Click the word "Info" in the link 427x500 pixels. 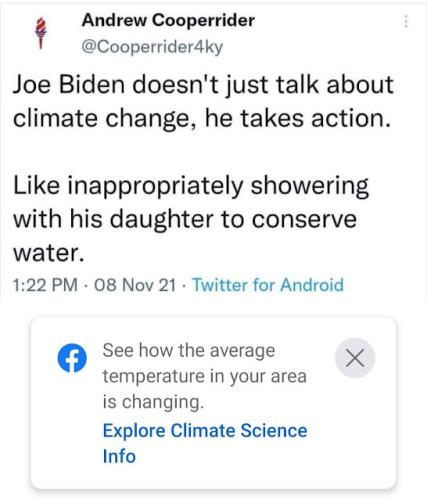pyautogui.click(x=119, y=456)
